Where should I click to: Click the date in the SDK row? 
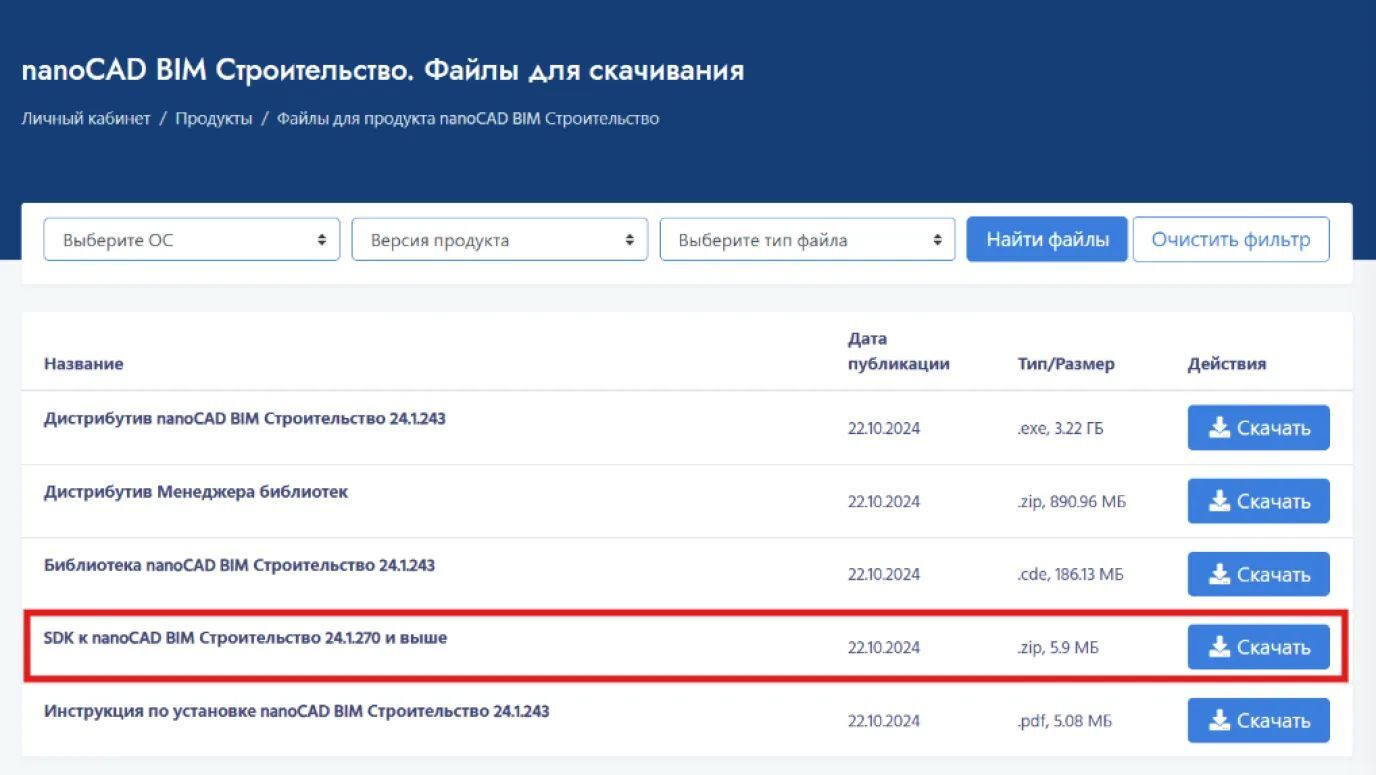click(884, 647)
